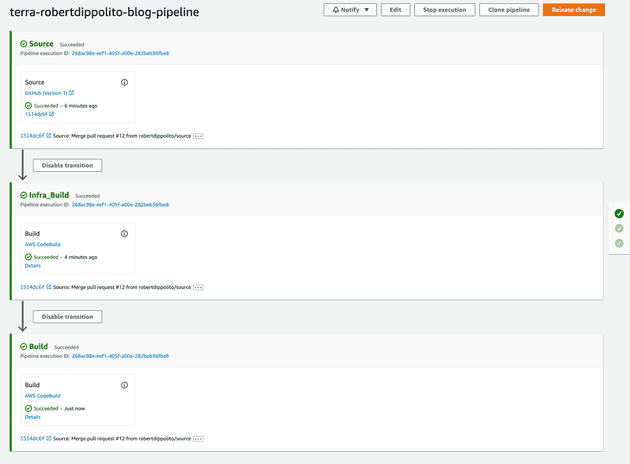Select the pipeline title terra-robertdippolito-blog-pipeline

(x=104, y=12)
